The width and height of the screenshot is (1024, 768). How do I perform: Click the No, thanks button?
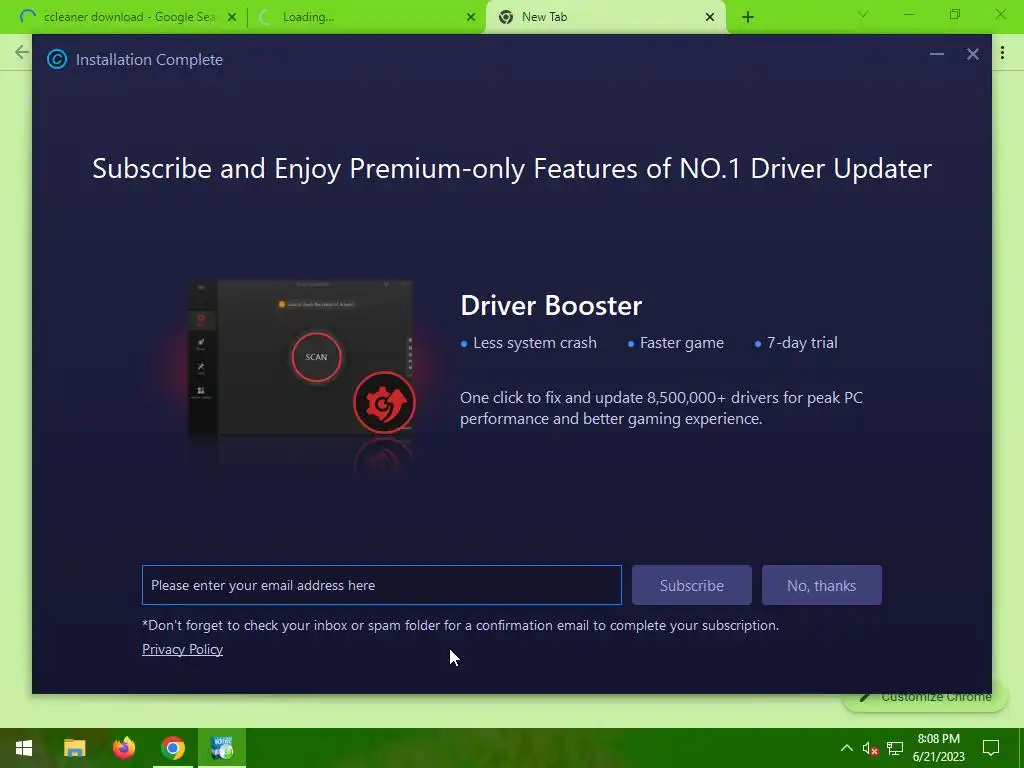822,585
